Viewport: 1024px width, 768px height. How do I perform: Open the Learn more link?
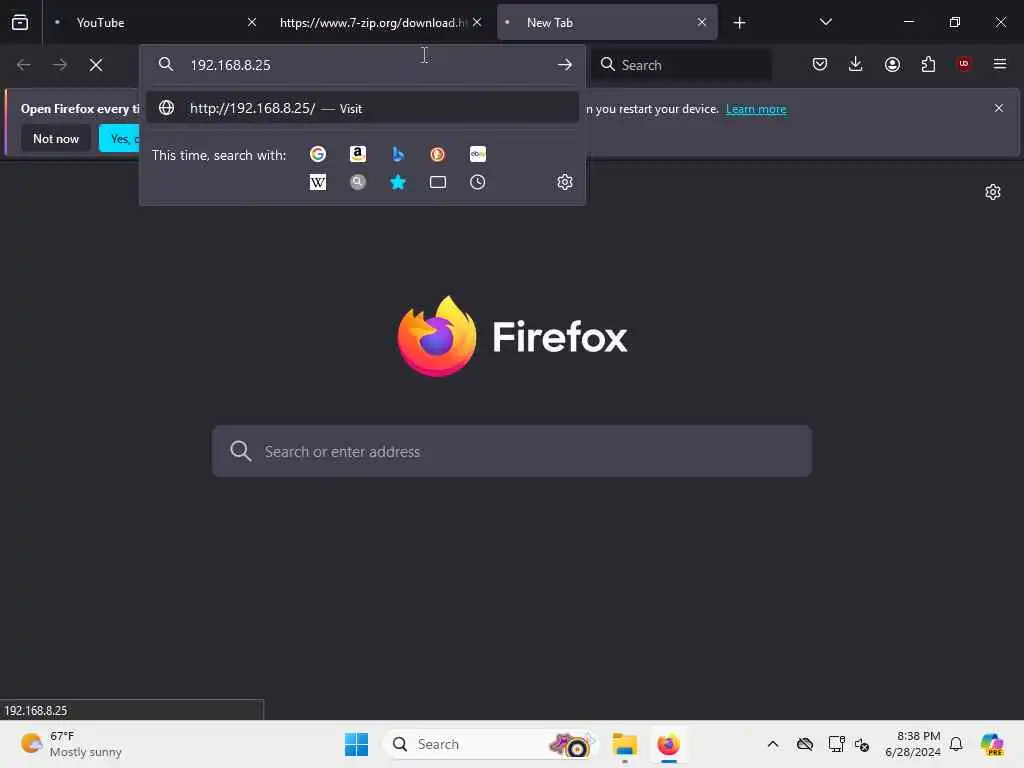(x=756, y=109)
